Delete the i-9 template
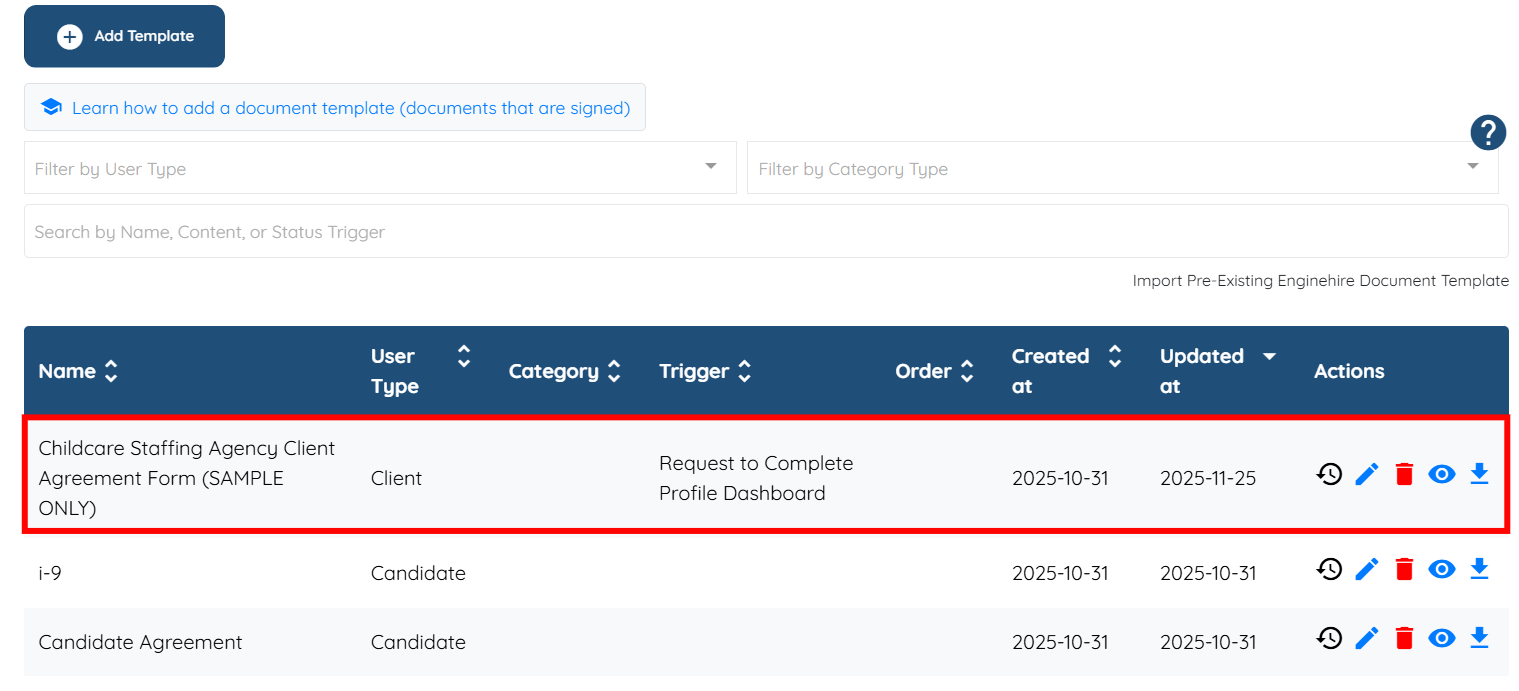Viewport: 1519px width, 691px height. tap(1404, 569)
